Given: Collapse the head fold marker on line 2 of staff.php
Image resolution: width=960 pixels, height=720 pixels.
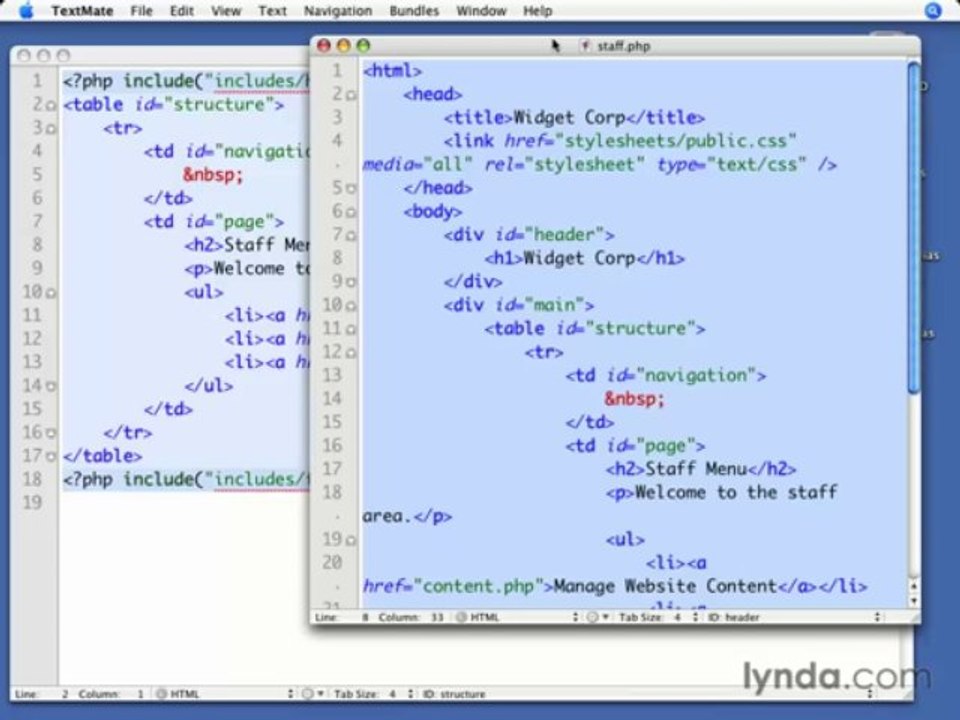Looking at the screenshot, I should click(x=351, y=95).
